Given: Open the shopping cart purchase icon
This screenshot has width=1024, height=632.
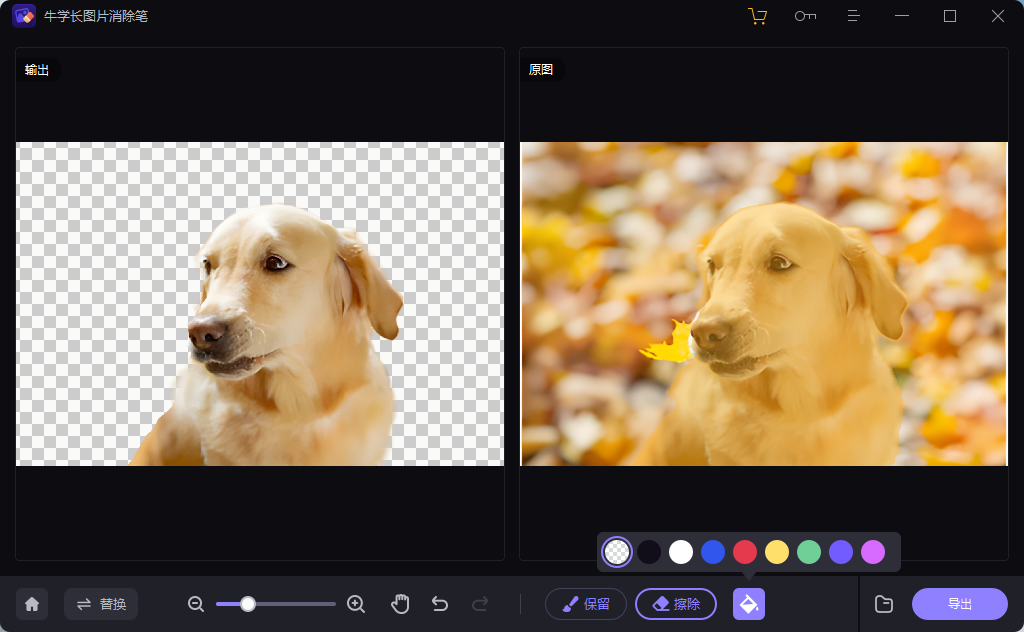Looking at the screenshot, I should click(x=757, y=16).
